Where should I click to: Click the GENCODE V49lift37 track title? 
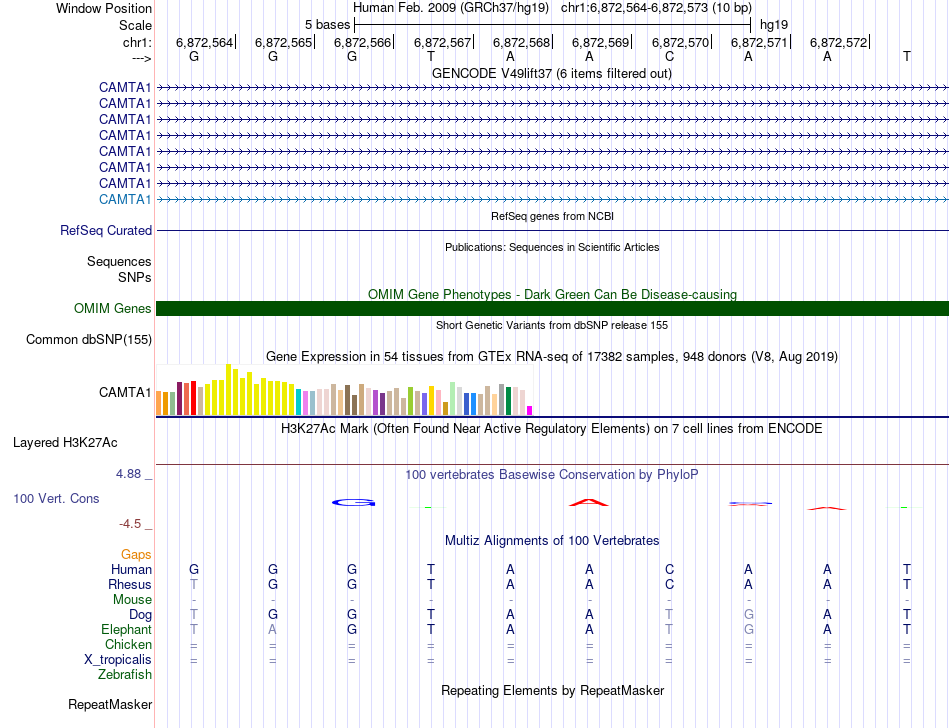pyautogui.click(x=551, y=73)
